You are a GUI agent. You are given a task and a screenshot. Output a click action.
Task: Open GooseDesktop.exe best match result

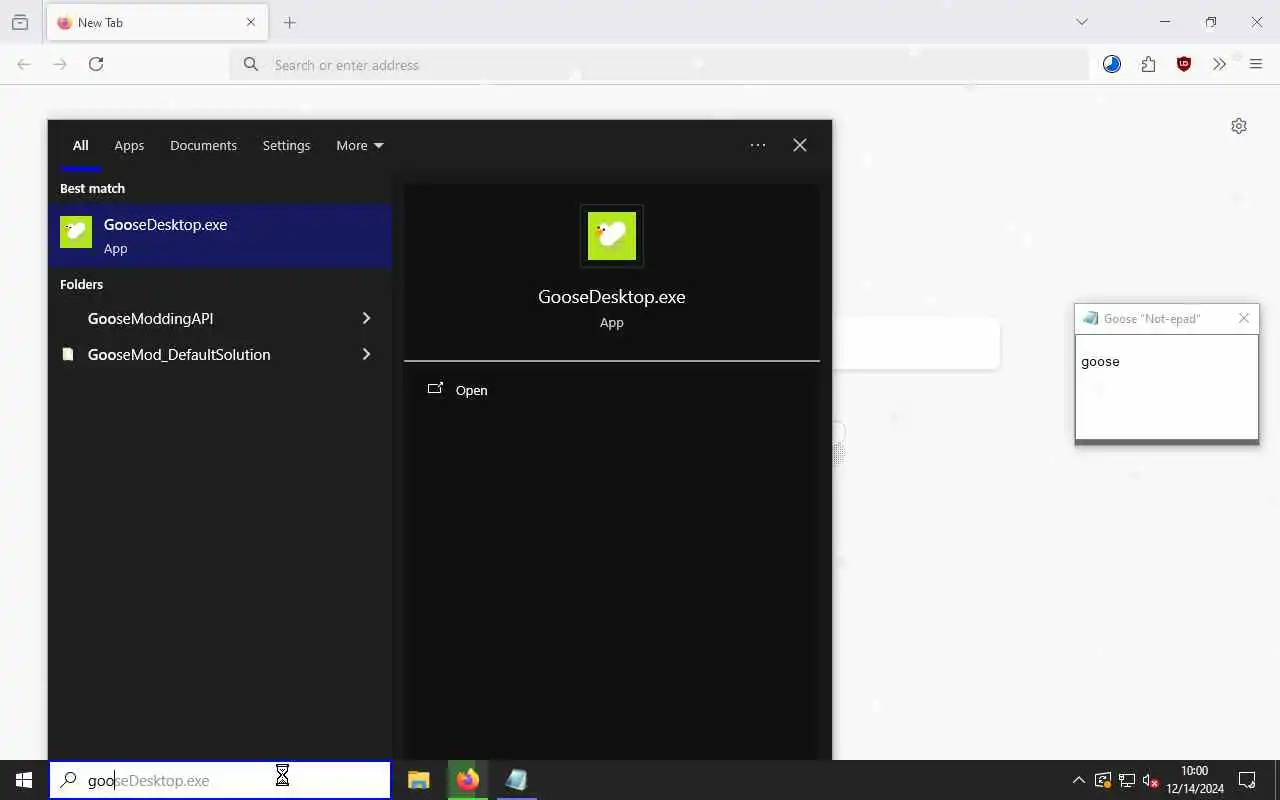click(220, 236)
